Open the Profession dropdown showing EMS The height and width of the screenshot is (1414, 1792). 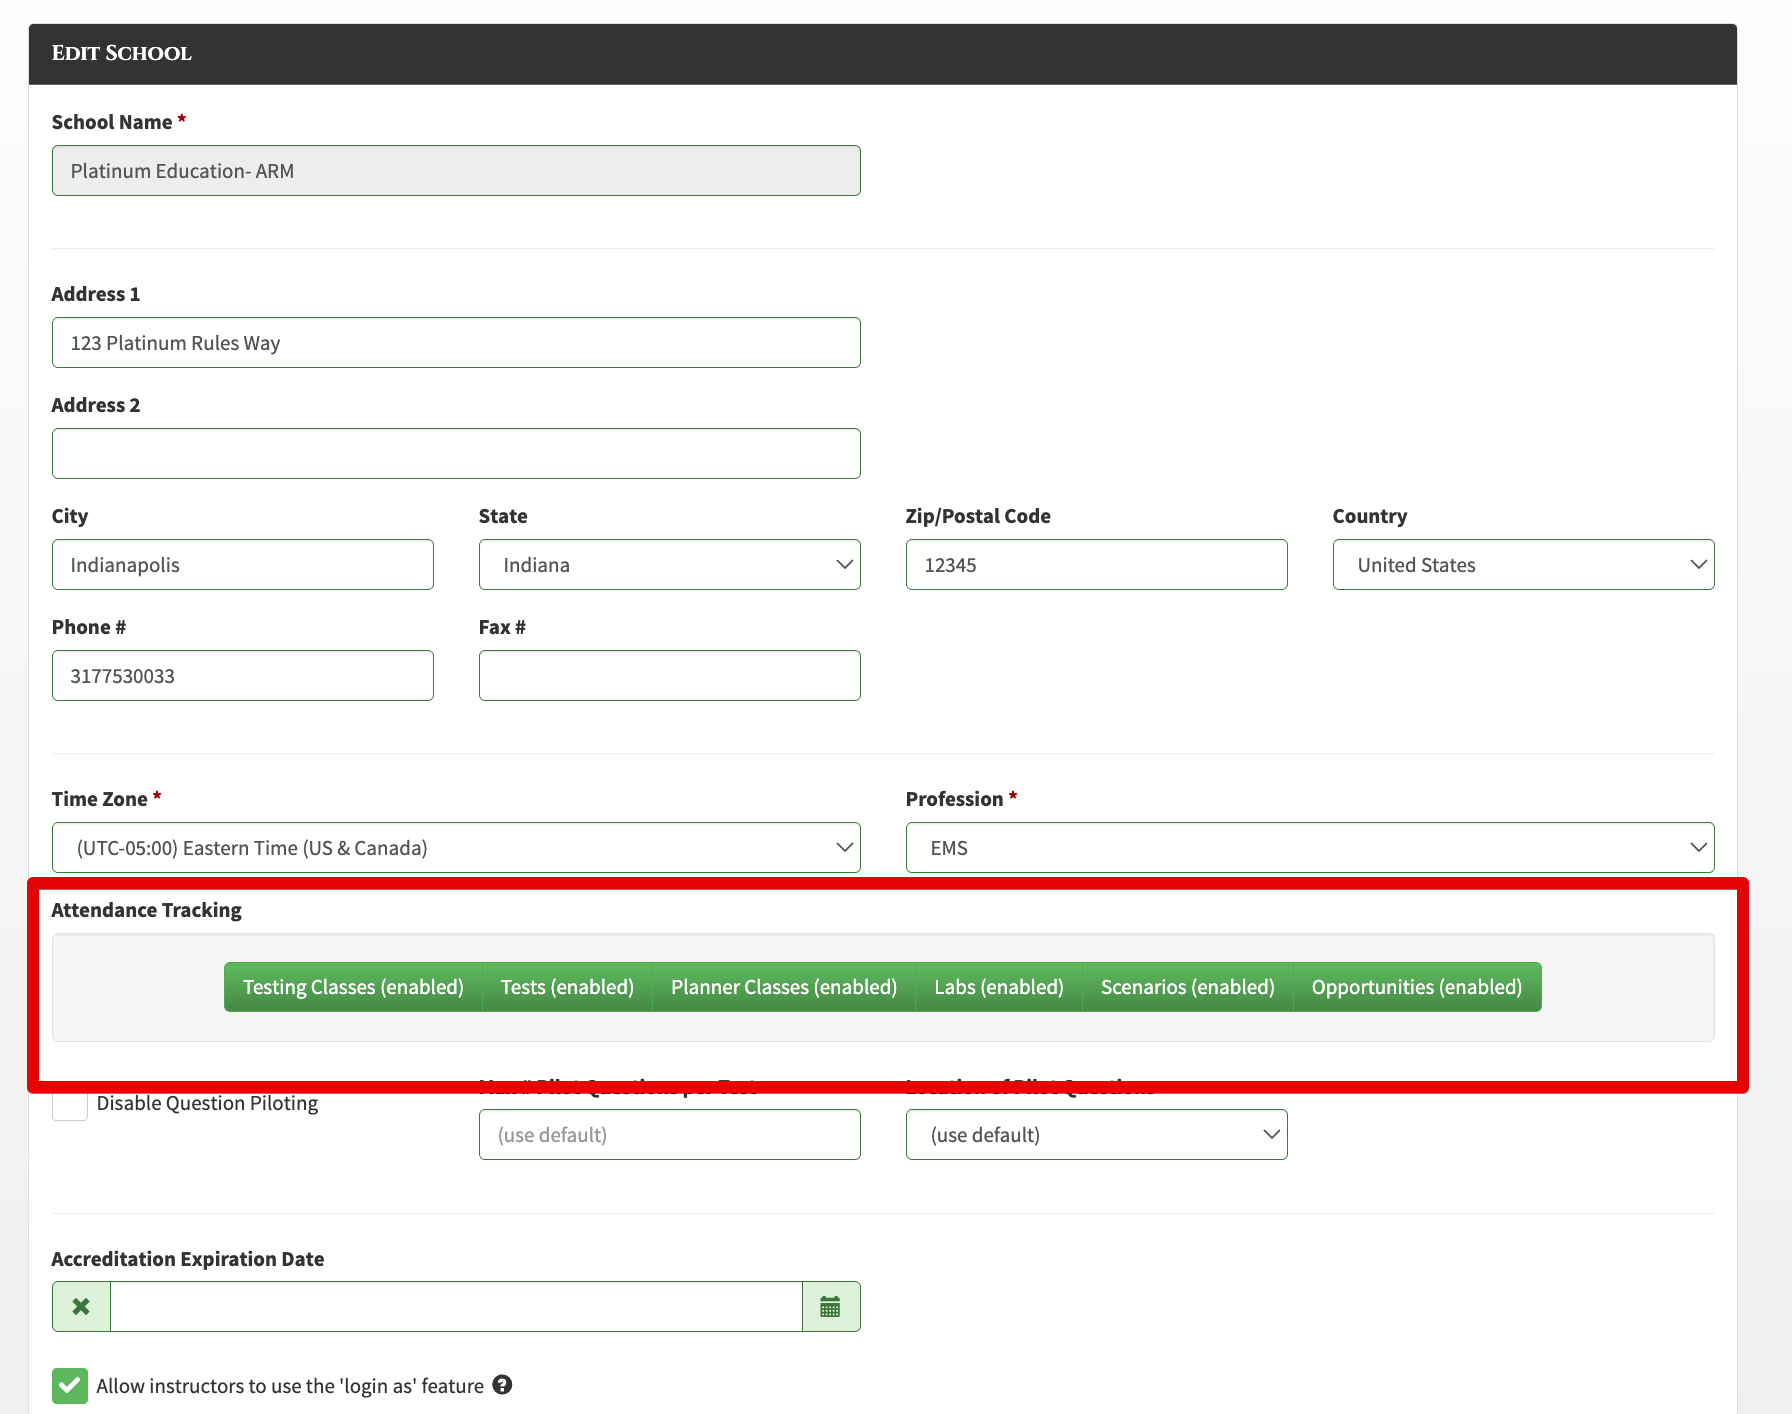tap(1310, 848)
